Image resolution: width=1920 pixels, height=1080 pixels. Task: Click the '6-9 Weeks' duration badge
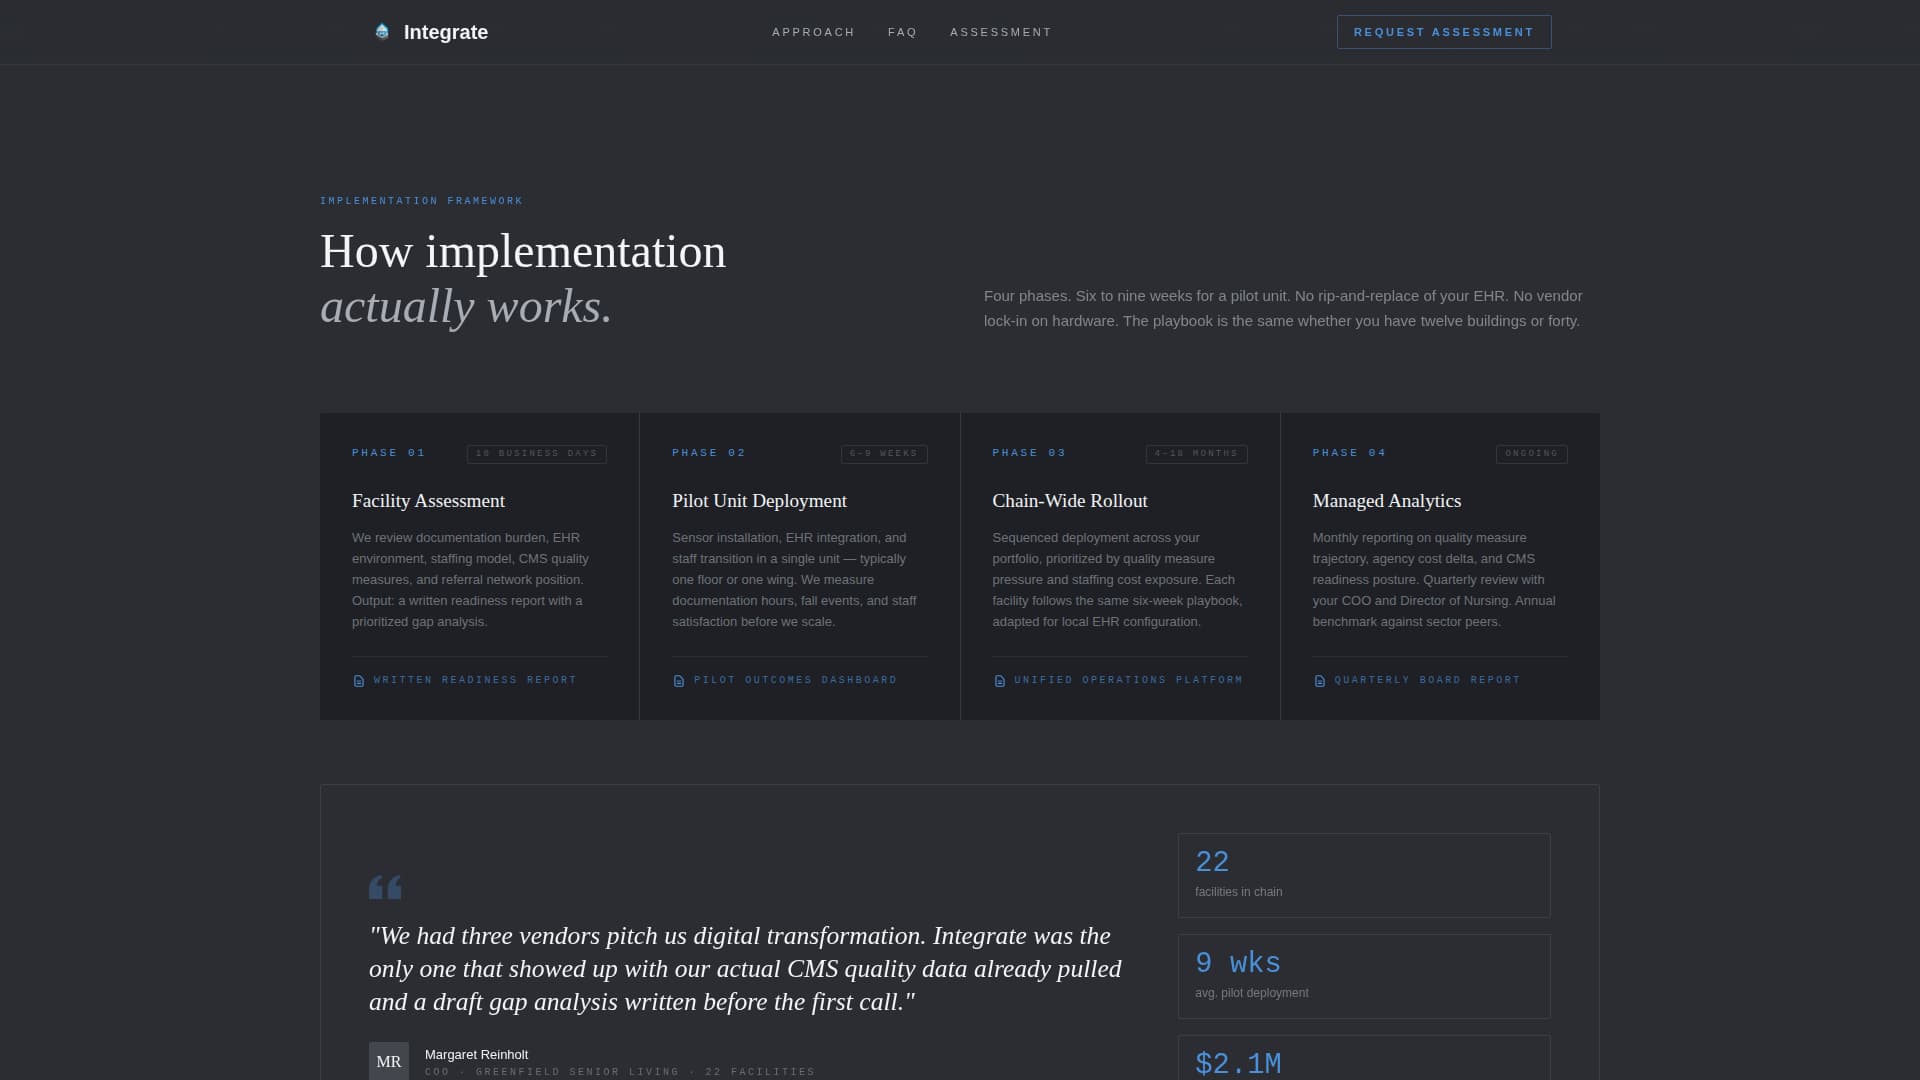[x=884, y=454]
